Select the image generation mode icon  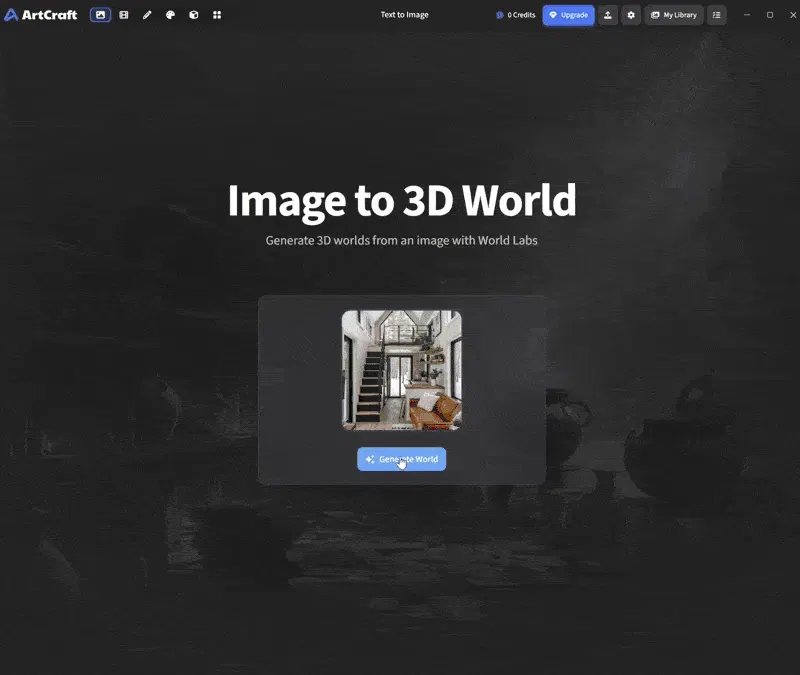(x=101, y=15)
